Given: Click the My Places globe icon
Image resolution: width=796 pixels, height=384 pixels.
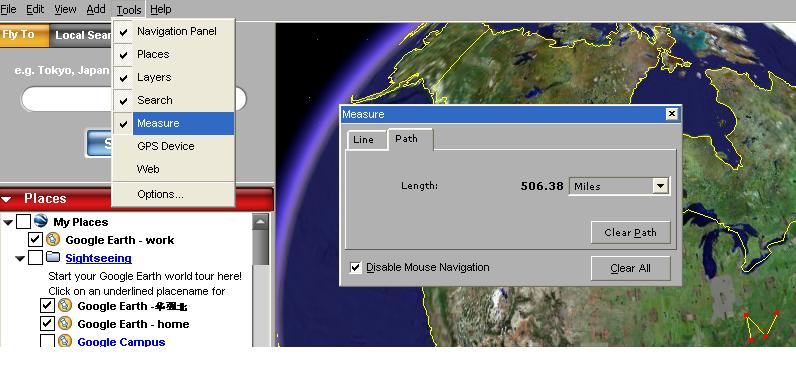Looking at the screenshot, I should tap(41, 221).
